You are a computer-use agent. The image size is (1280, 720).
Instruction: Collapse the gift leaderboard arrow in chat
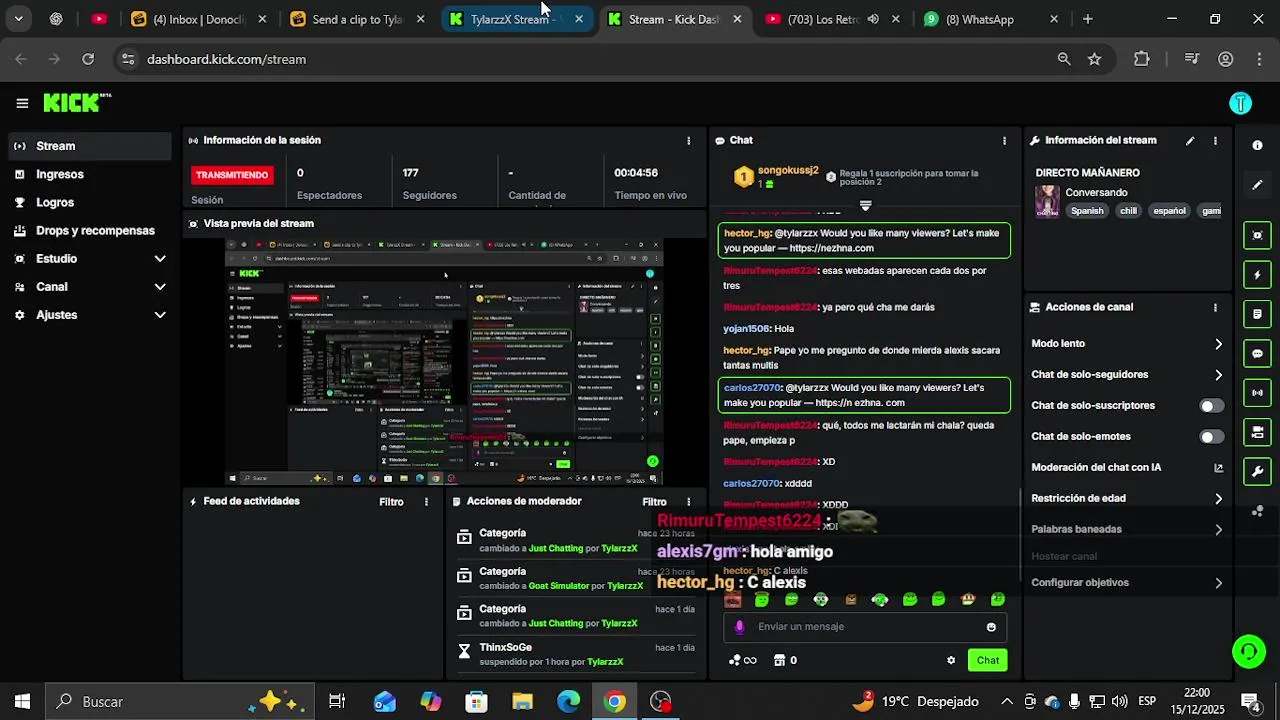point(866,205)
